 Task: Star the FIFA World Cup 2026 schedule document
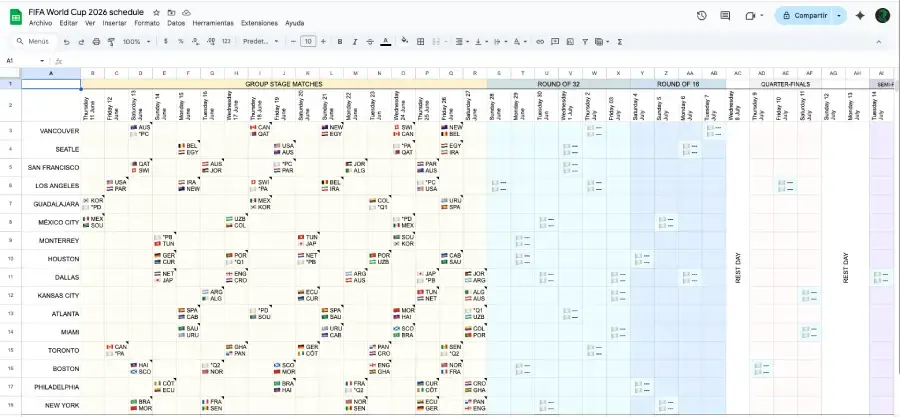(x=157, y=13)
